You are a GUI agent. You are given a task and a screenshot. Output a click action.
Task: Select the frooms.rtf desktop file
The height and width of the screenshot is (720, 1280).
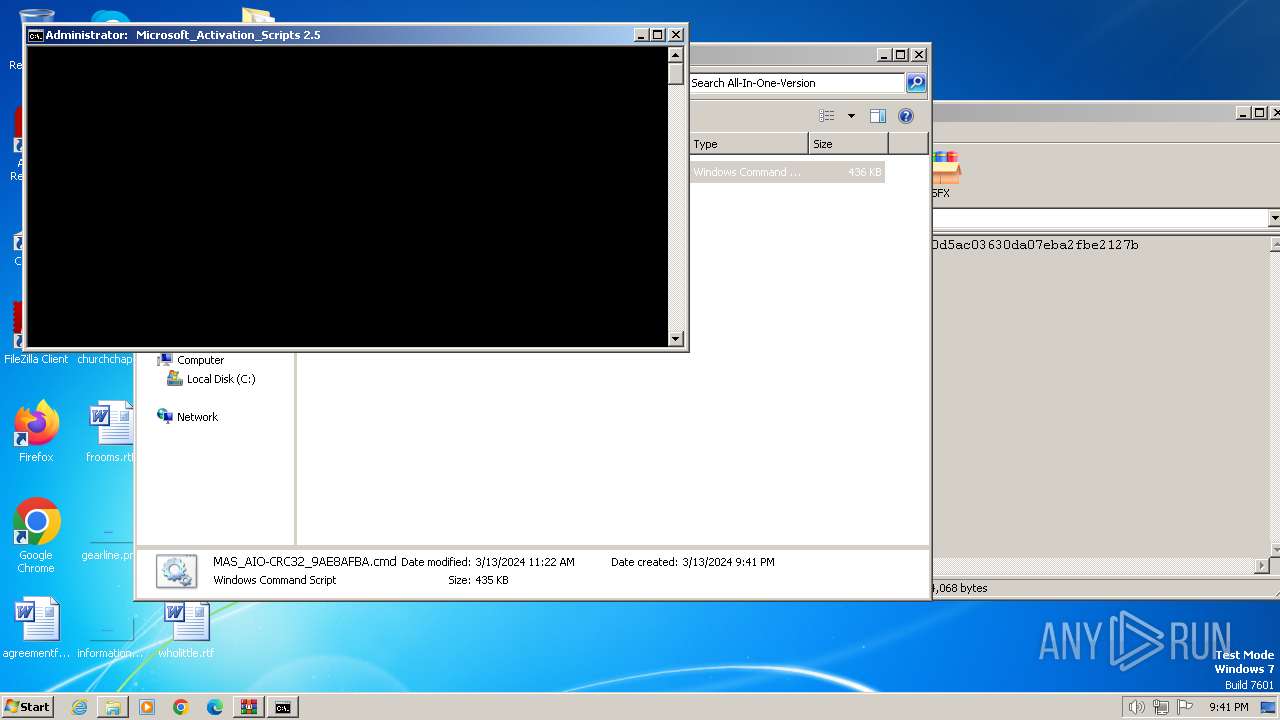pos(110,432)
